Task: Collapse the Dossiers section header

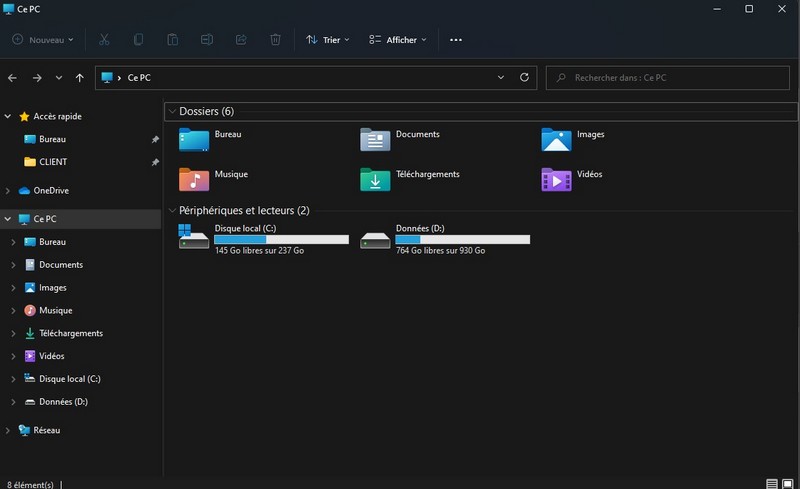Action: pos(171,111)
